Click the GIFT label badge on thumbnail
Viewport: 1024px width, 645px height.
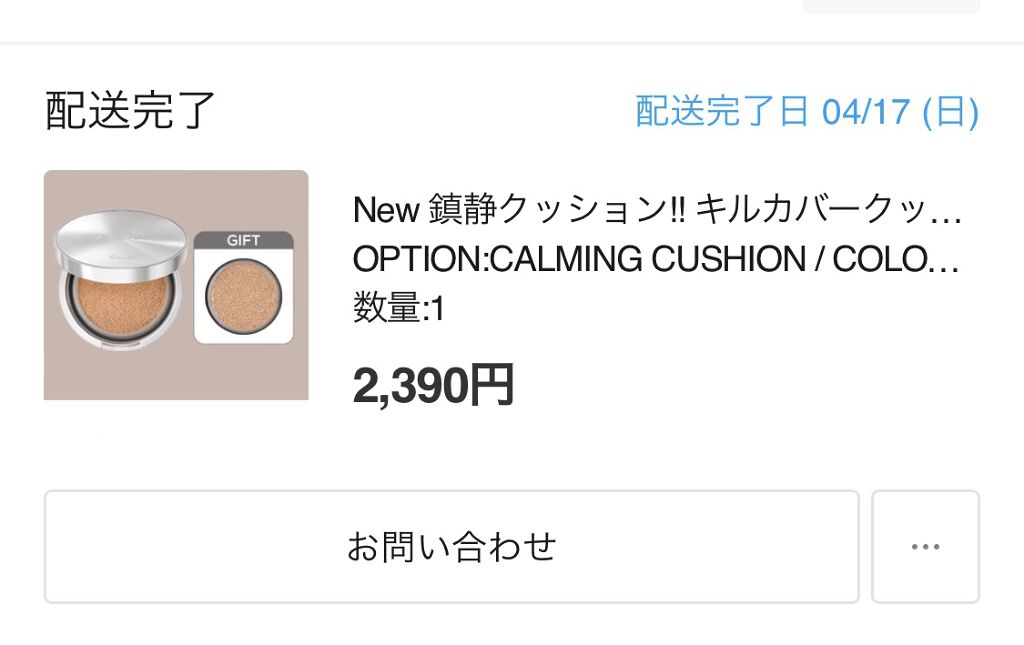[x=243, y=240]
